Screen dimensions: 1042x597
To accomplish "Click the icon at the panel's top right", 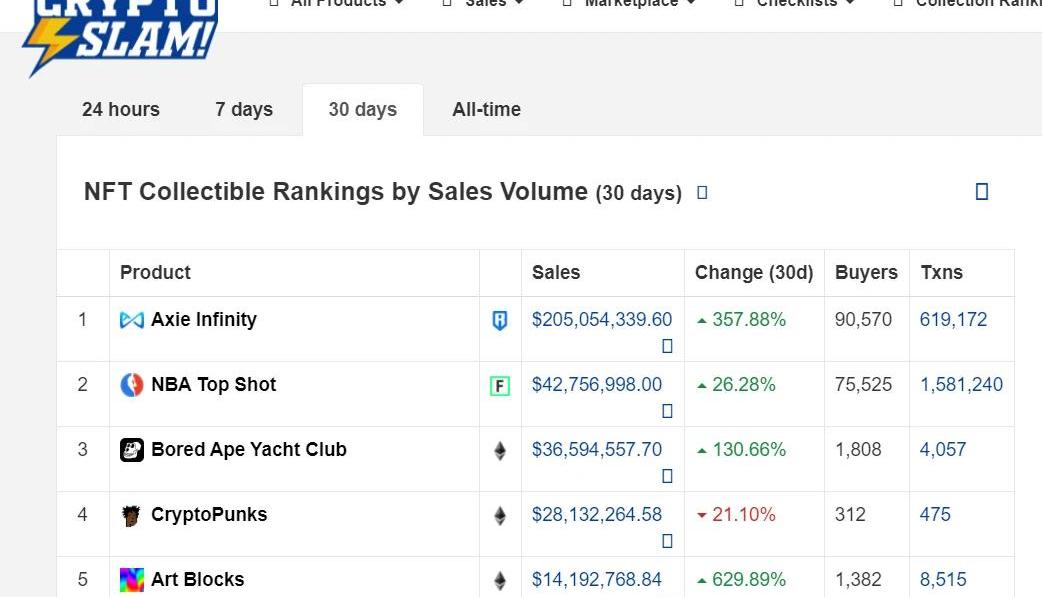I will pyautogui.click(x=982, y=192).
